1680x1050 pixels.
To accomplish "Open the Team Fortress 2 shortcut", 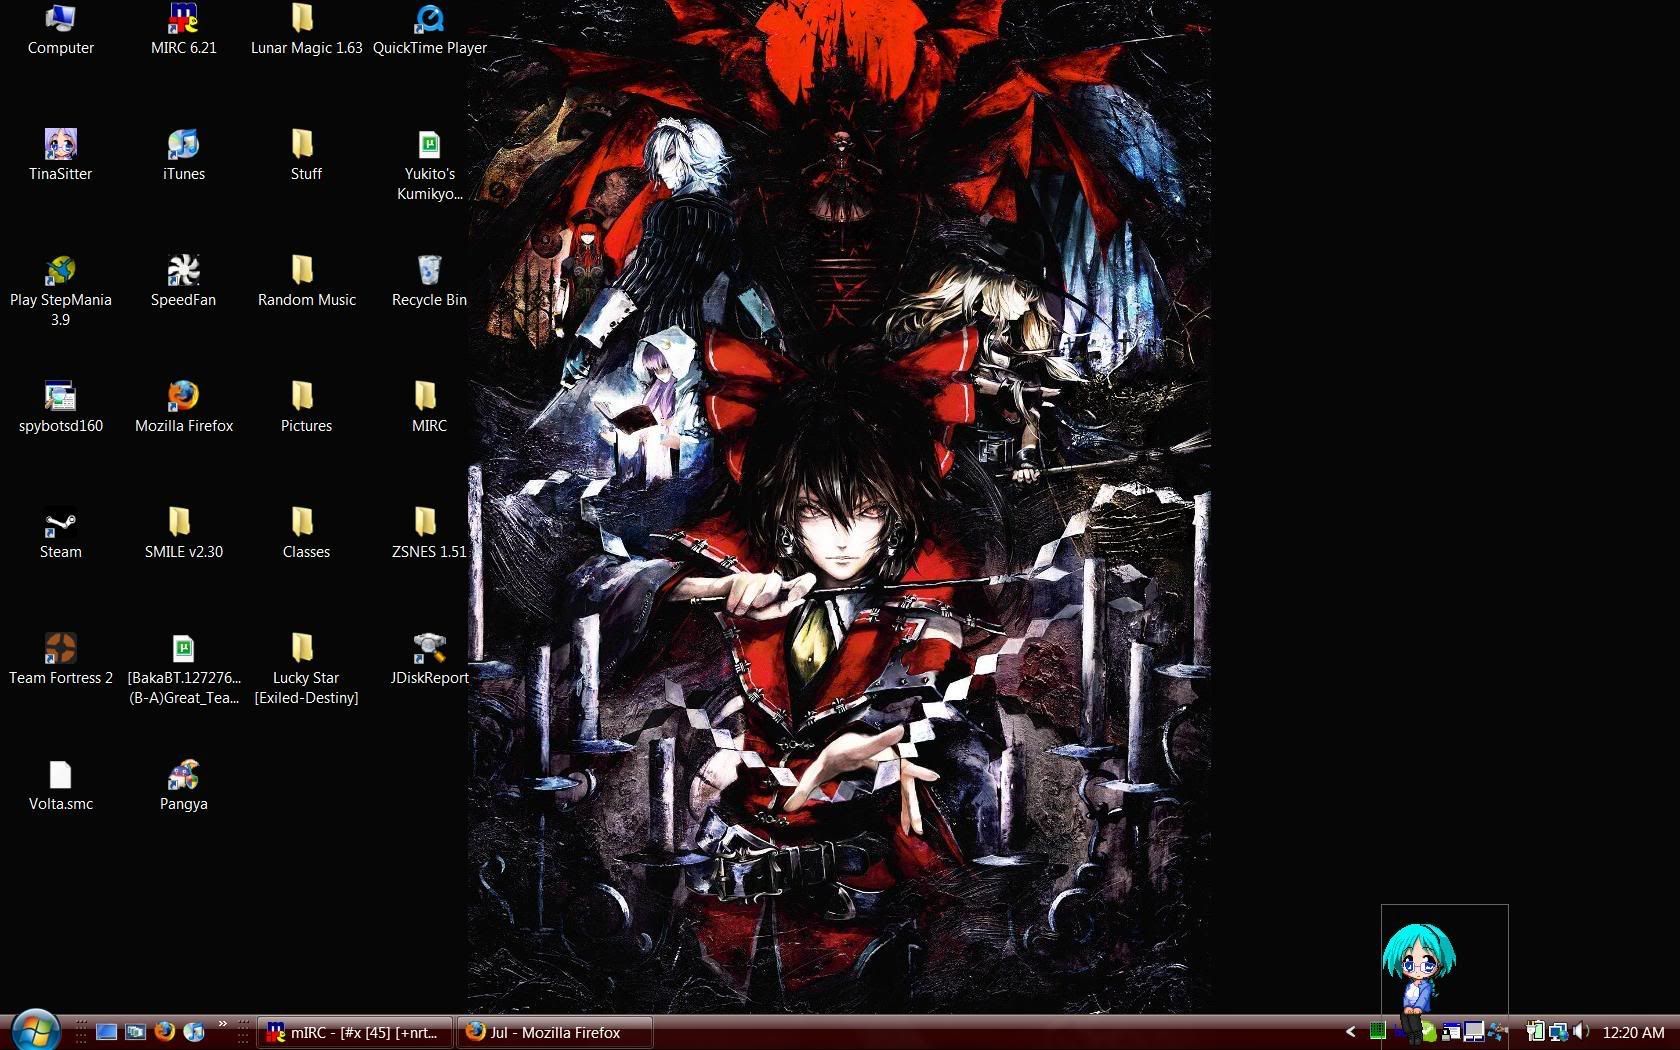I will click(x=60, y=649).
